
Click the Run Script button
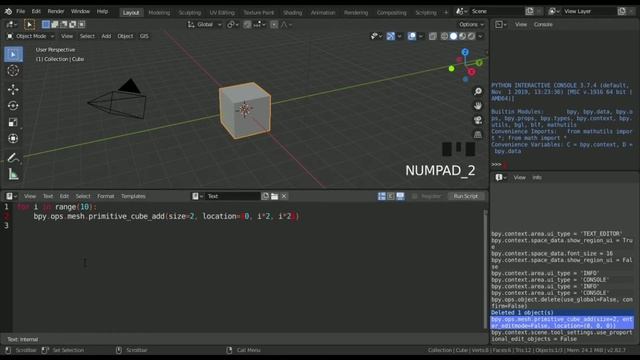click(466, 196)
